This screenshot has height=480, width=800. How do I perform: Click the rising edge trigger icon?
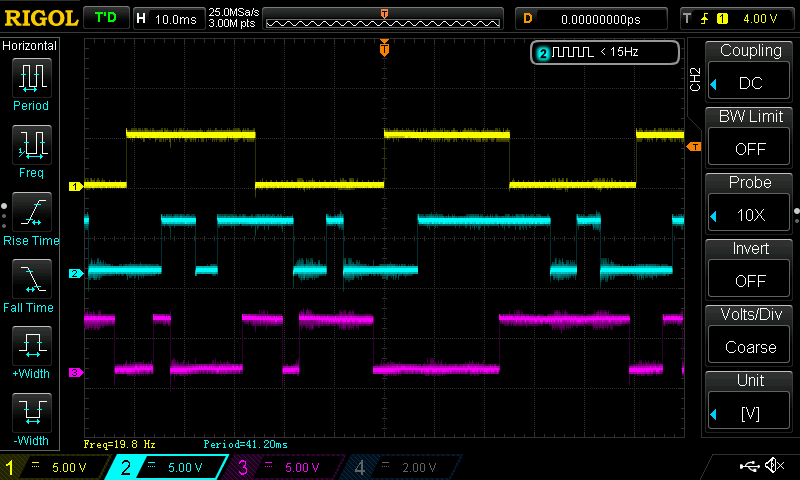(705, 19)
